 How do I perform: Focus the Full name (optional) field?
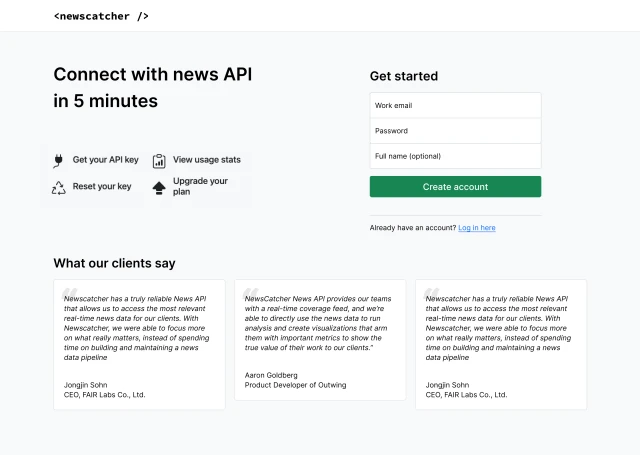(456, 156)
